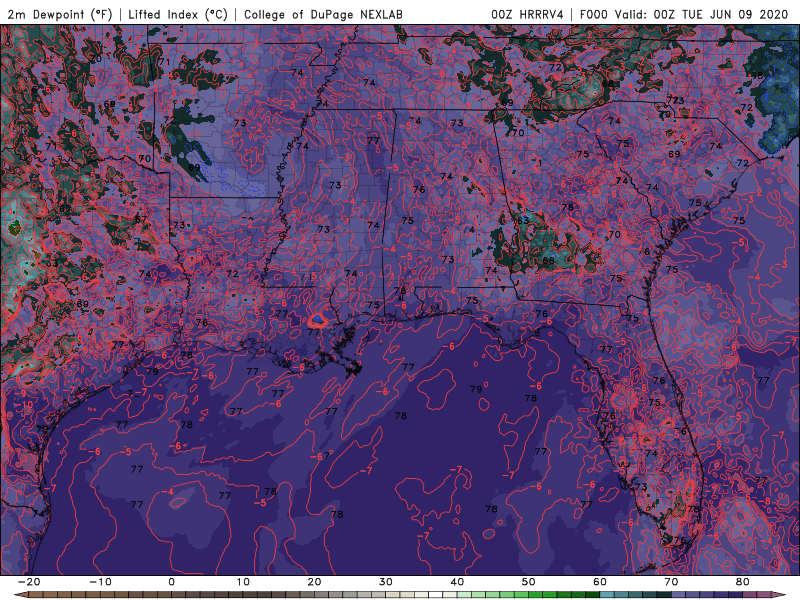Click the 10 tick label on colorbar
Screen dimensions: 800x600
pos(243,582)
